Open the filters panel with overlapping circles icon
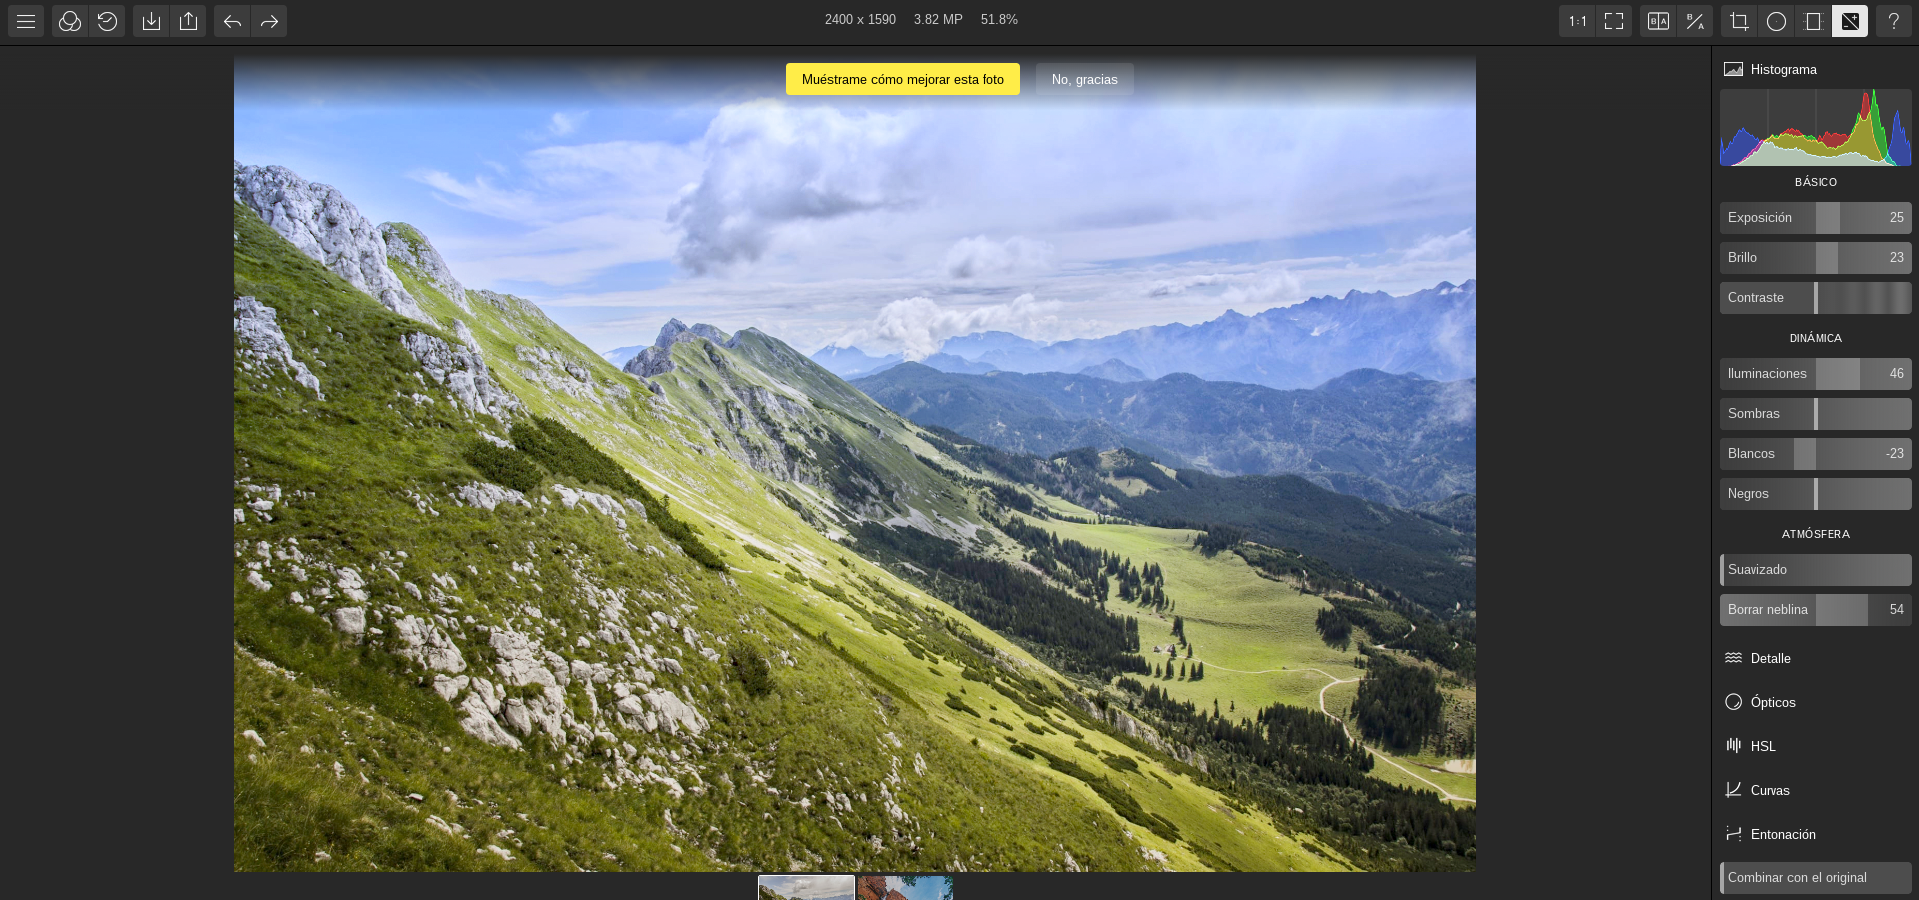Screen dimensions: 1919x900 (70, 20)
